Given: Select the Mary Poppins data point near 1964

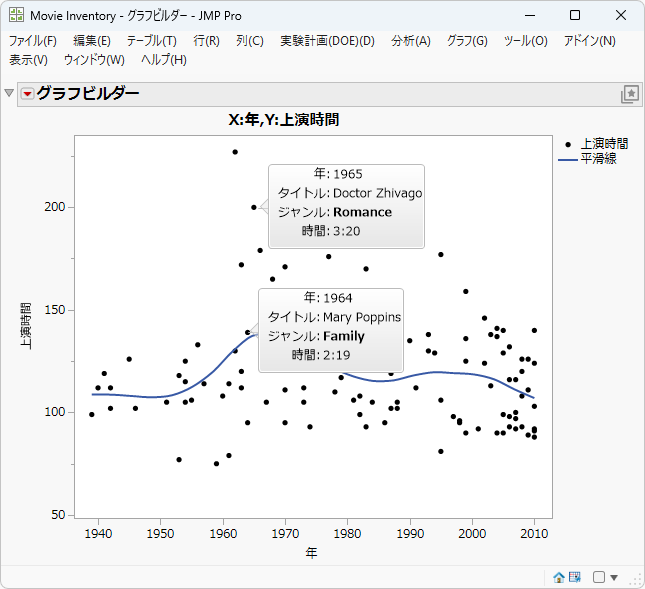Looking at the screenshot, I should (248, 332).
